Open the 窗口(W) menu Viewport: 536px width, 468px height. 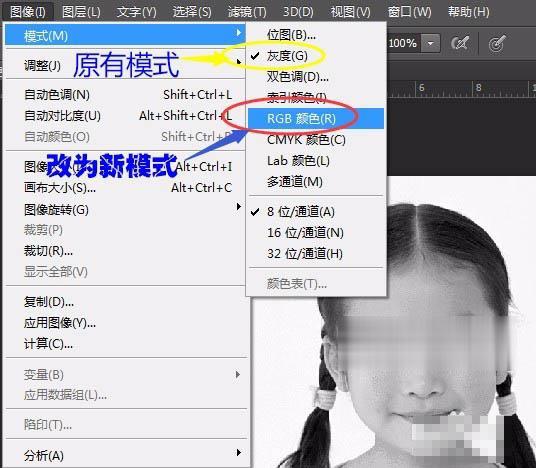pyautogui.click(x=409, y=12)
